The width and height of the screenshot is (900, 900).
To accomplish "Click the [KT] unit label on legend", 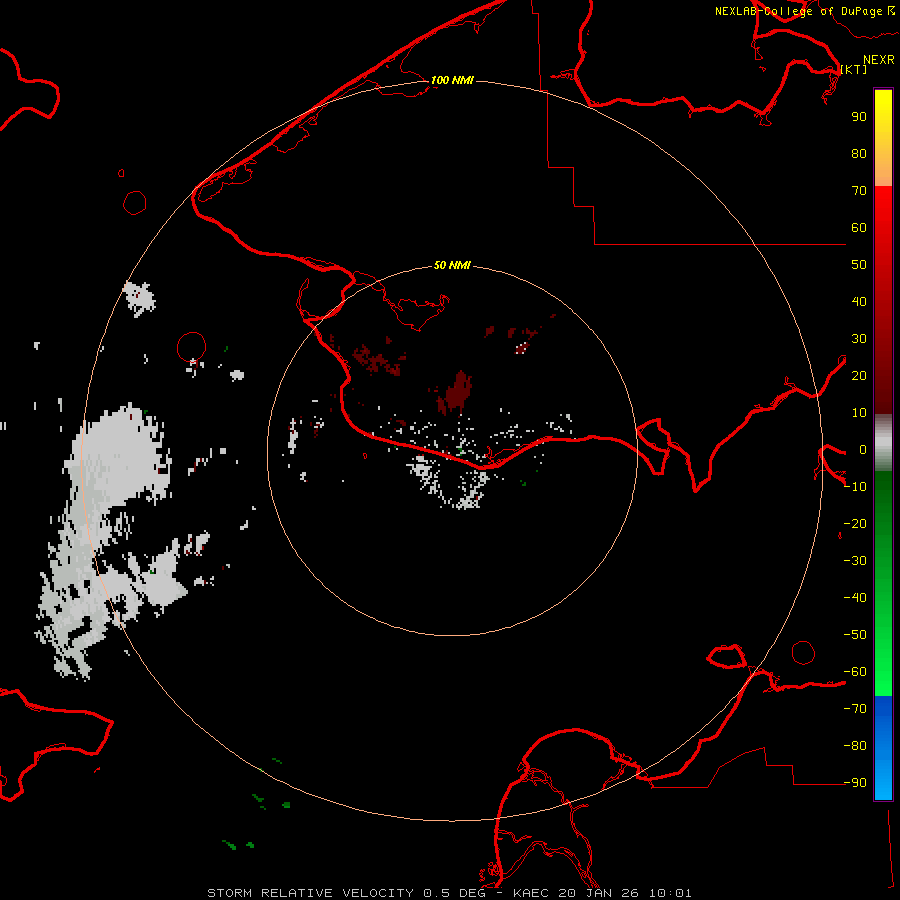I will tap(854, 69).
